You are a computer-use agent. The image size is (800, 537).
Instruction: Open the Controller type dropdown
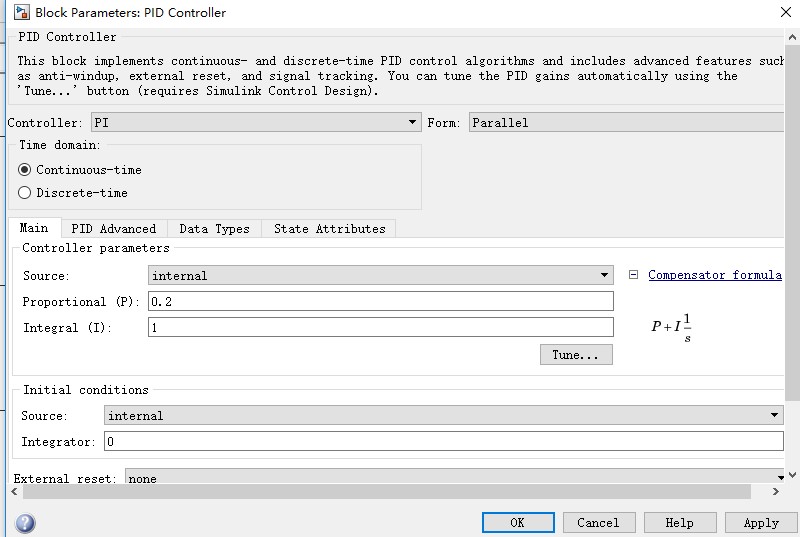click(255, 123)
